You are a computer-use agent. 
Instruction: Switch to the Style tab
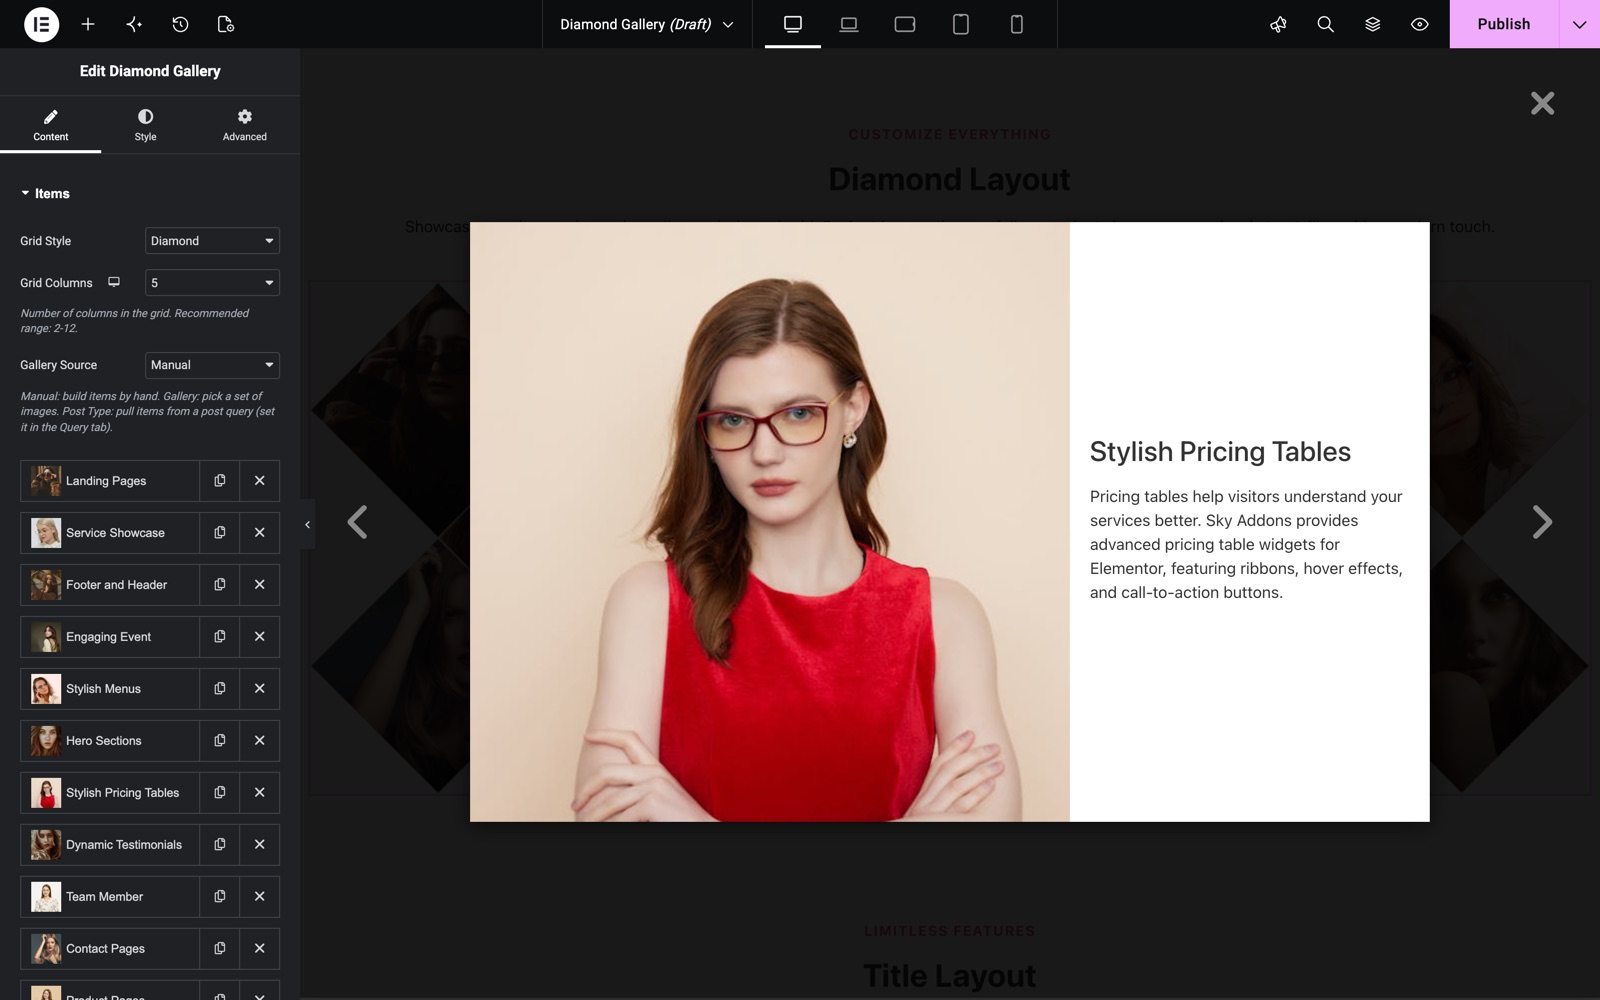pos(145,125)
